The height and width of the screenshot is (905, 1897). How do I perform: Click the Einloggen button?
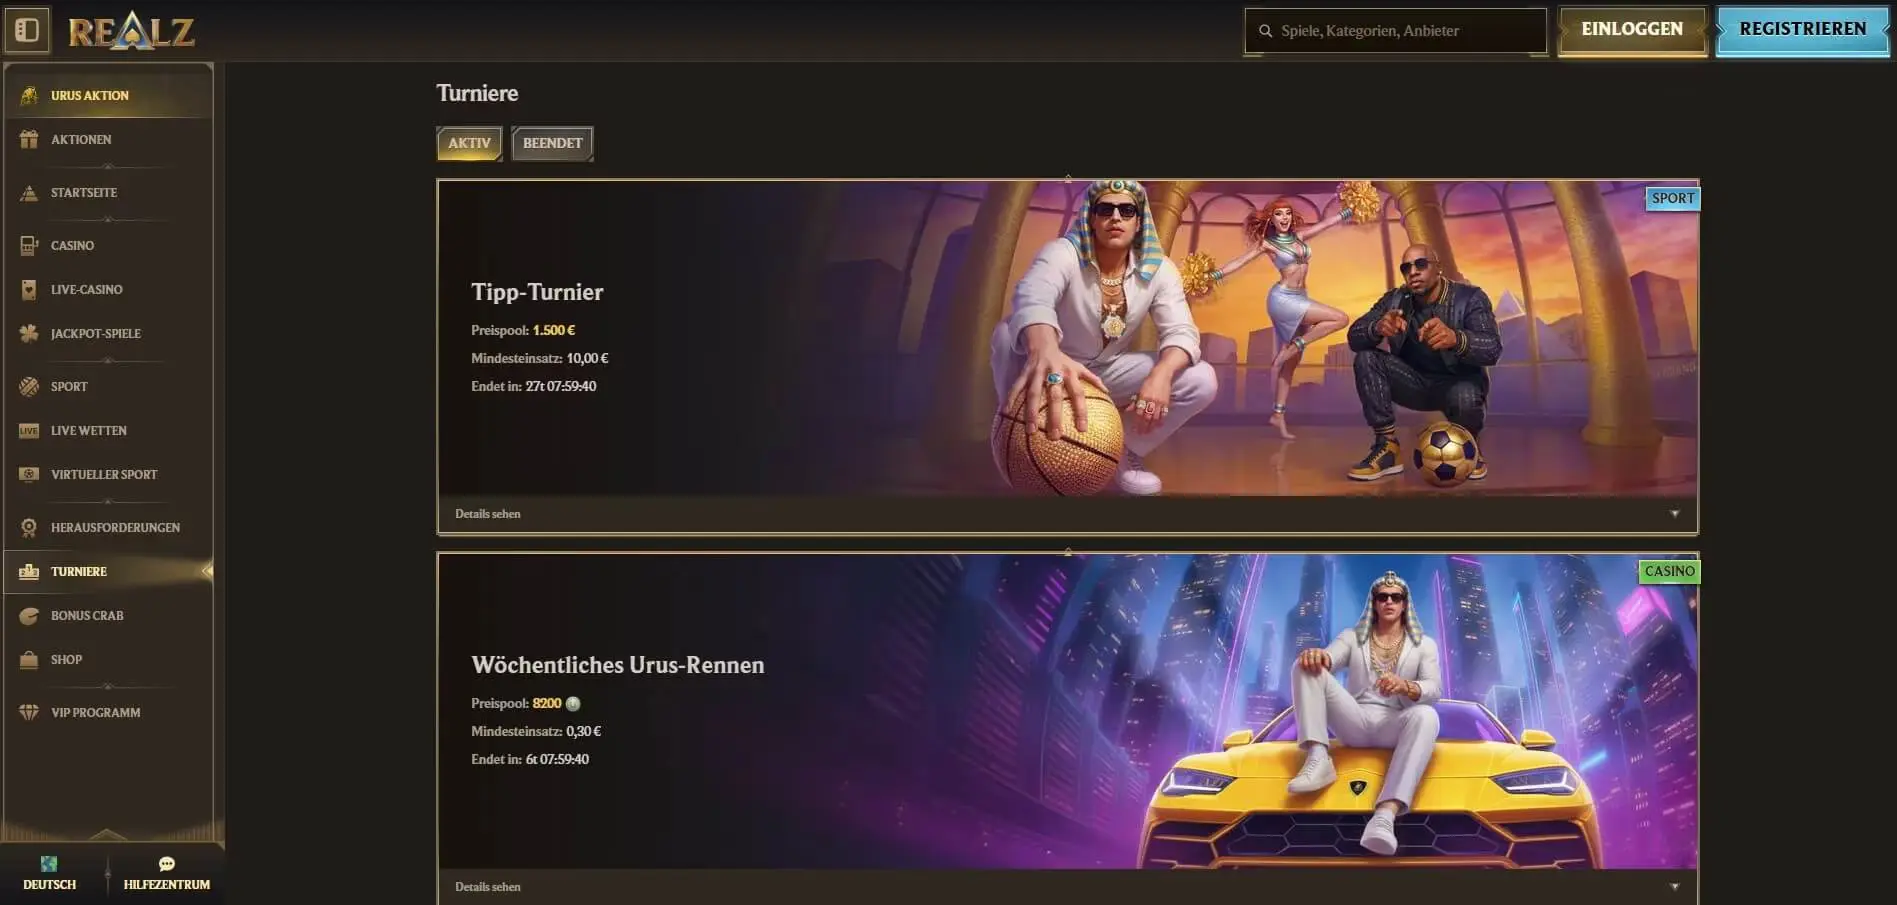click(1632, 30)
